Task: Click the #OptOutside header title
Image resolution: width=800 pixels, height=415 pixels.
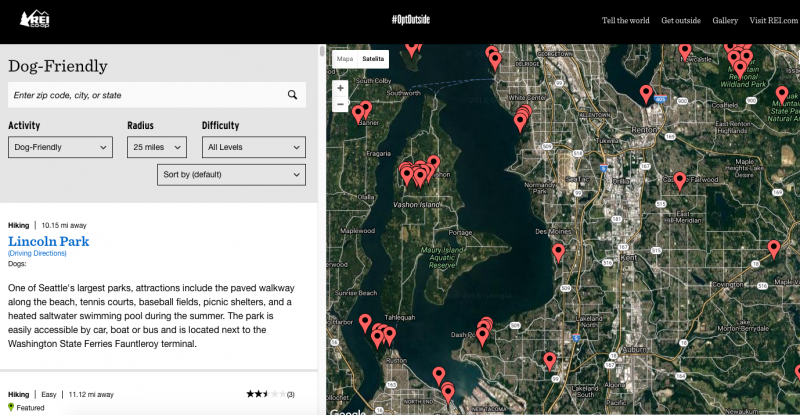Action: click(x=411, y=19)
